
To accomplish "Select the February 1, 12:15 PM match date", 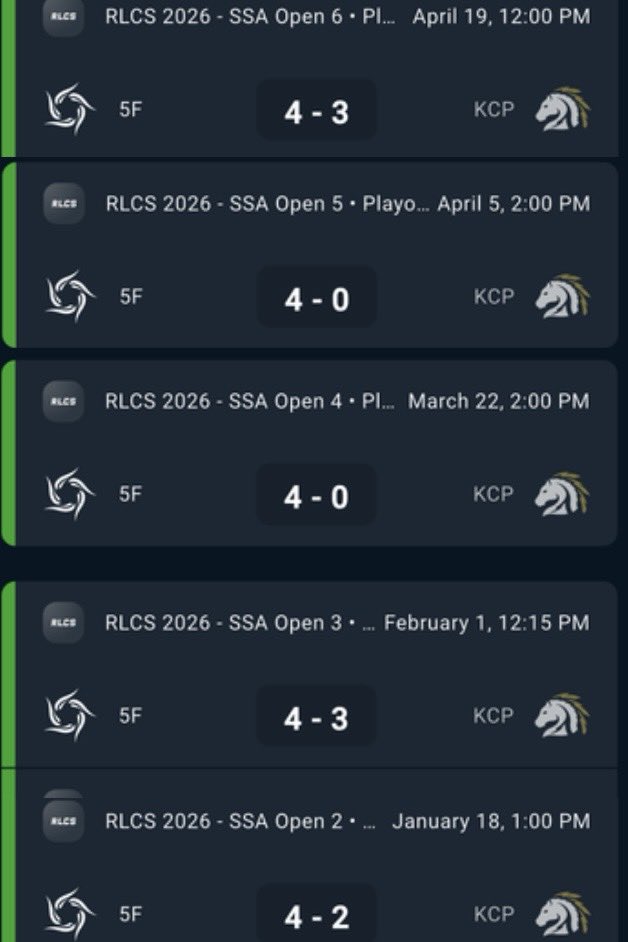I will point(487,622).
